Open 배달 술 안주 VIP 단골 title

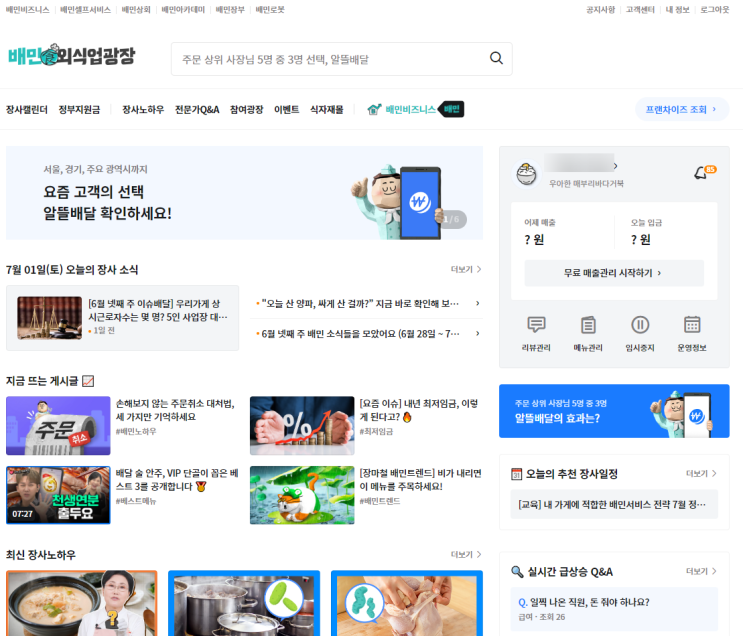[x=177, y=480]
